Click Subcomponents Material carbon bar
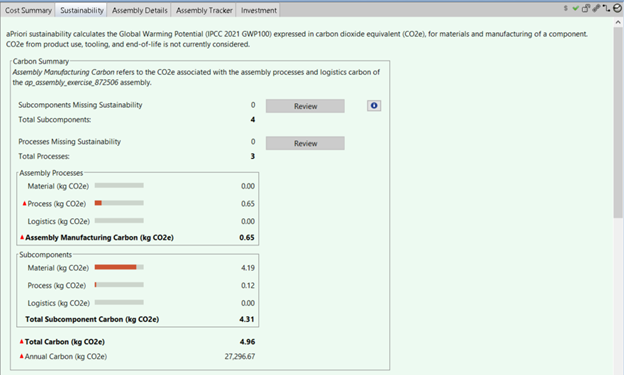Image resolution: width=624 pixels, height=375 pixels. pyautogui.click(x=119, y=267)
